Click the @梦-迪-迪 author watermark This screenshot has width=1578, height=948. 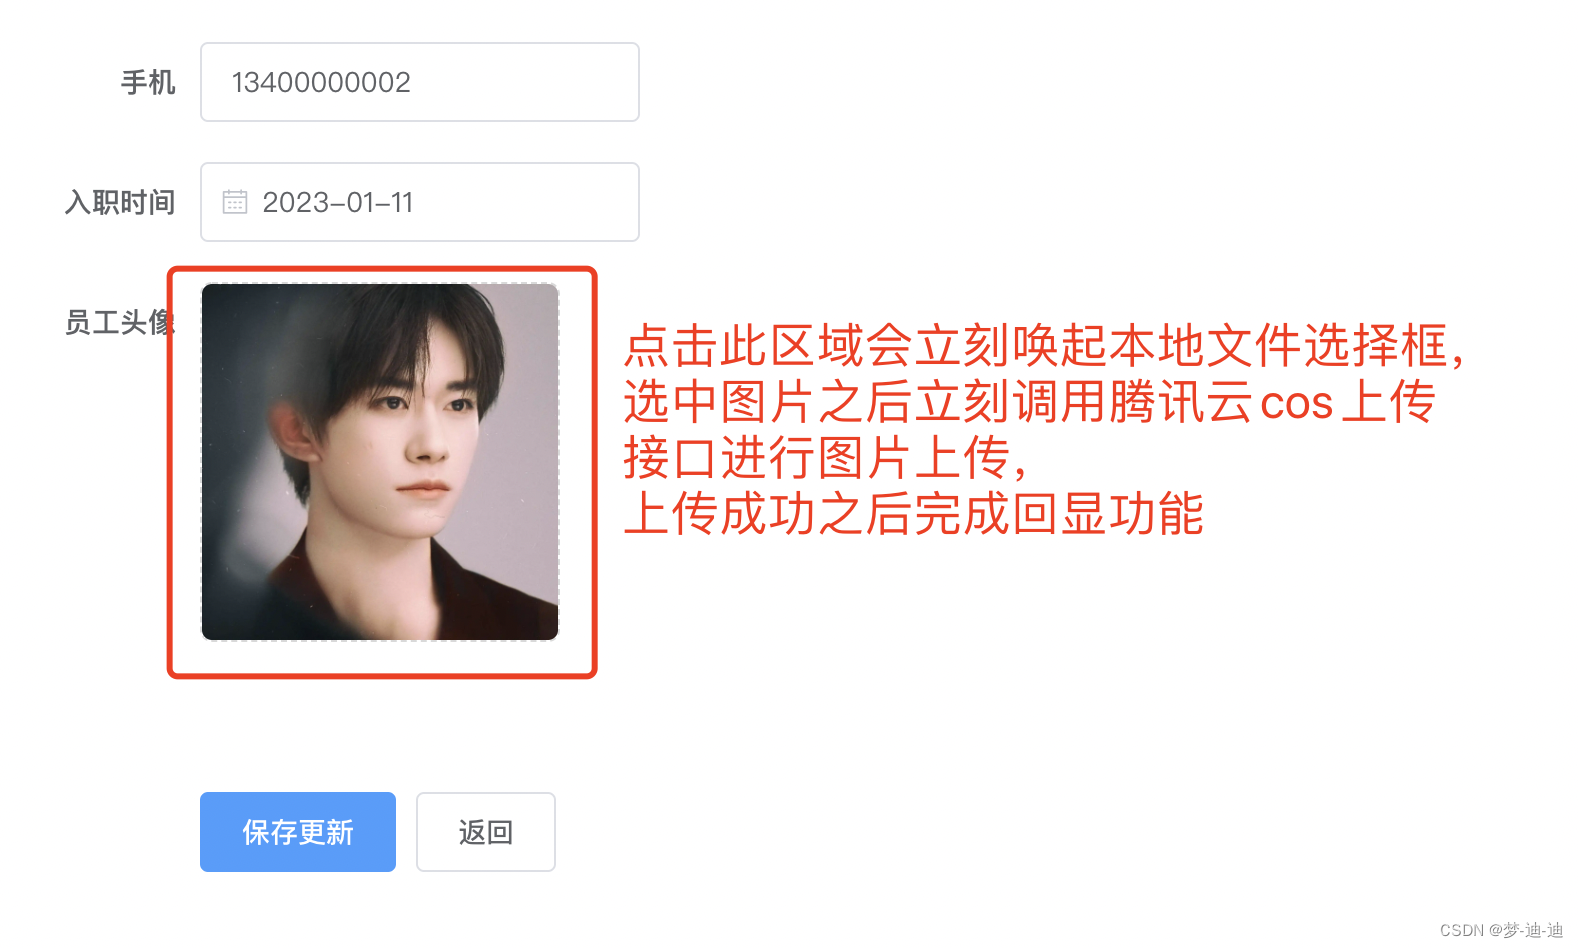[x=1526, y=930]
